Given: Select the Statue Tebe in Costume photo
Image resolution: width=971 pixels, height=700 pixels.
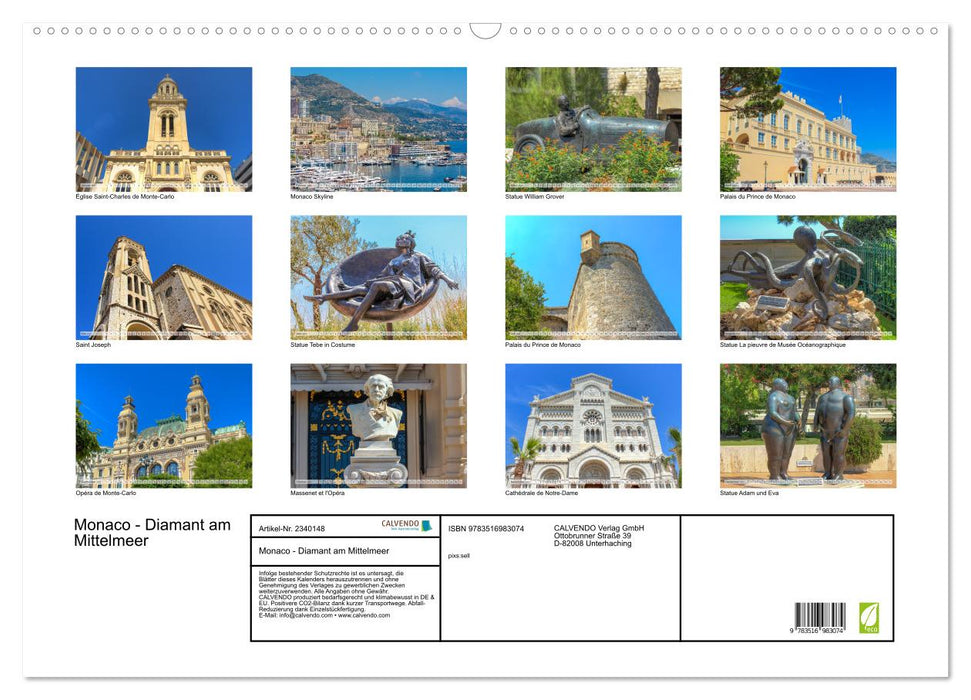Looking at the screenshot, I should tap(378, 277).
